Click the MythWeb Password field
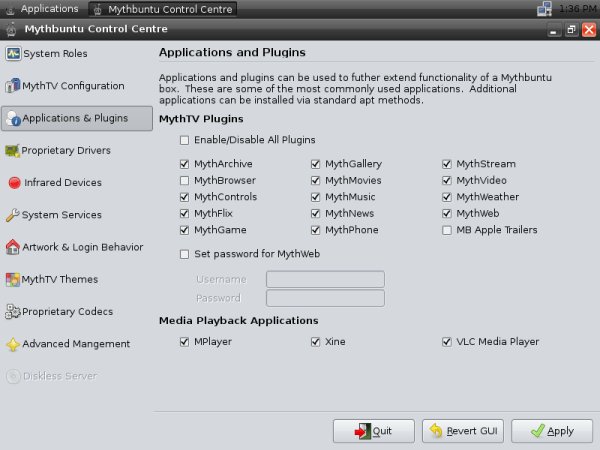Image resolution: width=600 pixels, height=450 pixels. click(325, 298)
